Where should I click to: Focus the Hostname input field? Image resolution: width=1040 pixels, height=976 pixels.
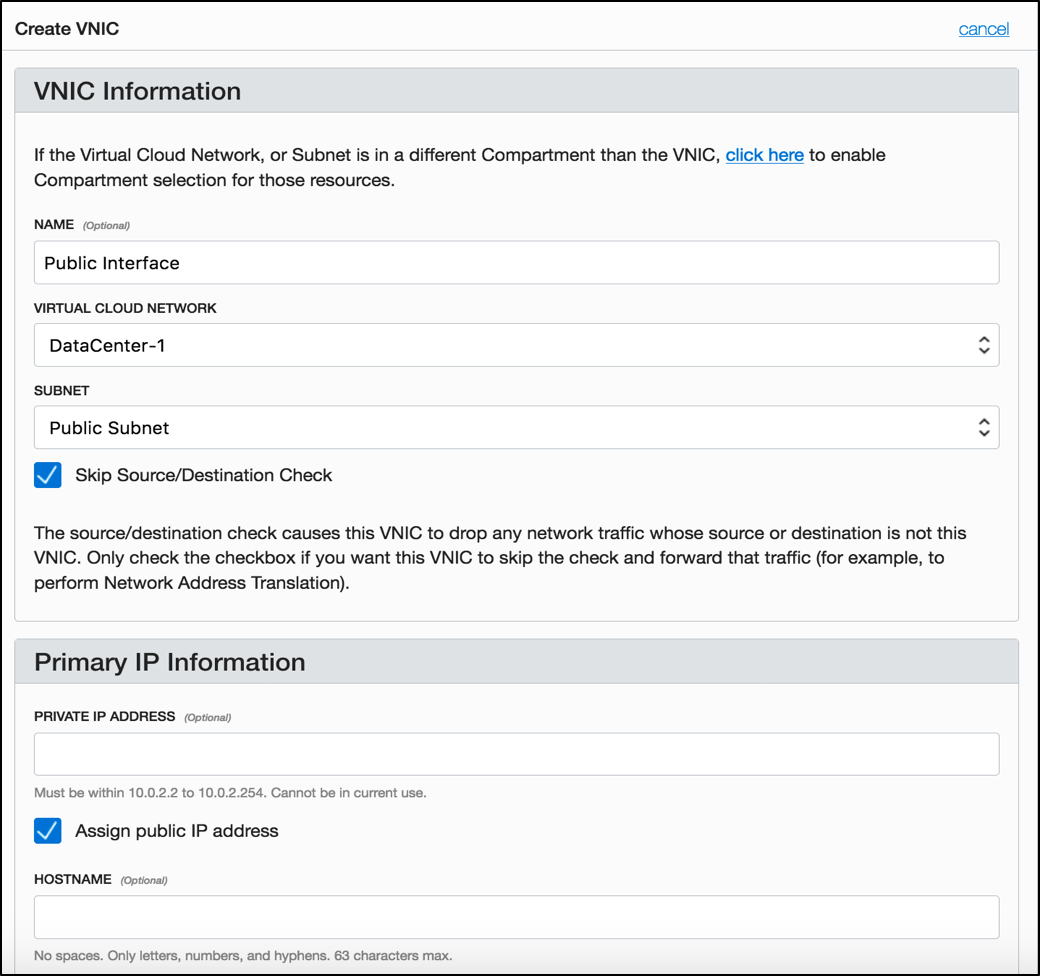[516, 917]
